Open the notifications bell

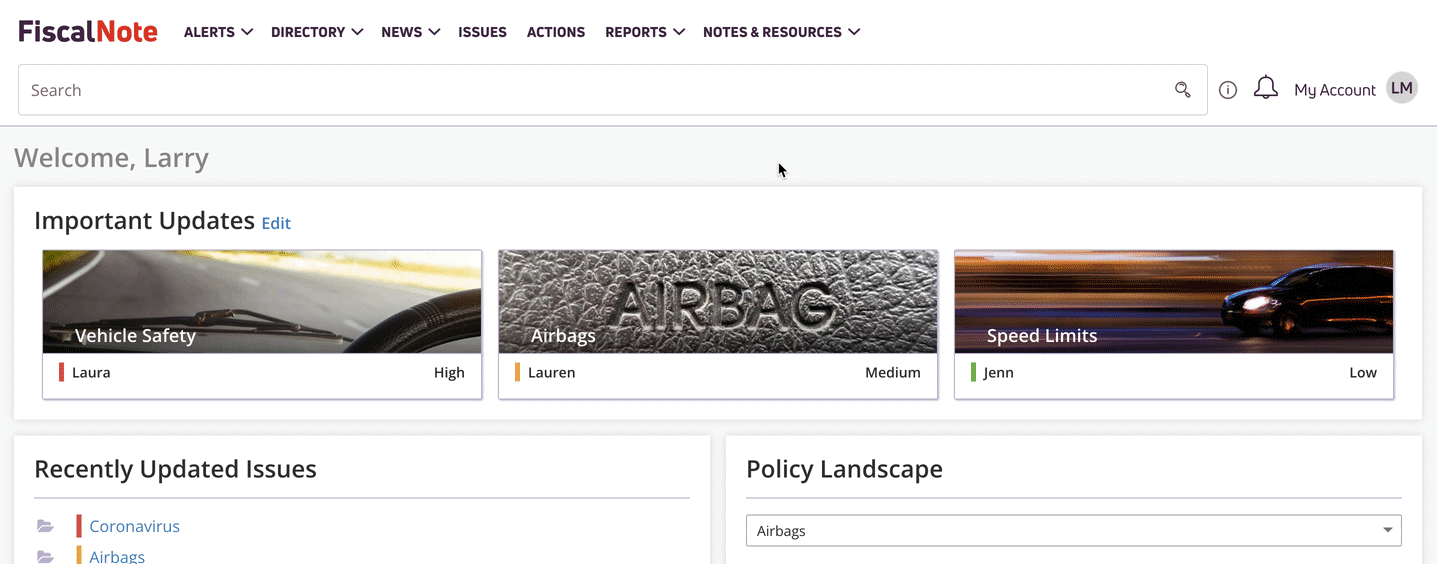point(1266,88)
